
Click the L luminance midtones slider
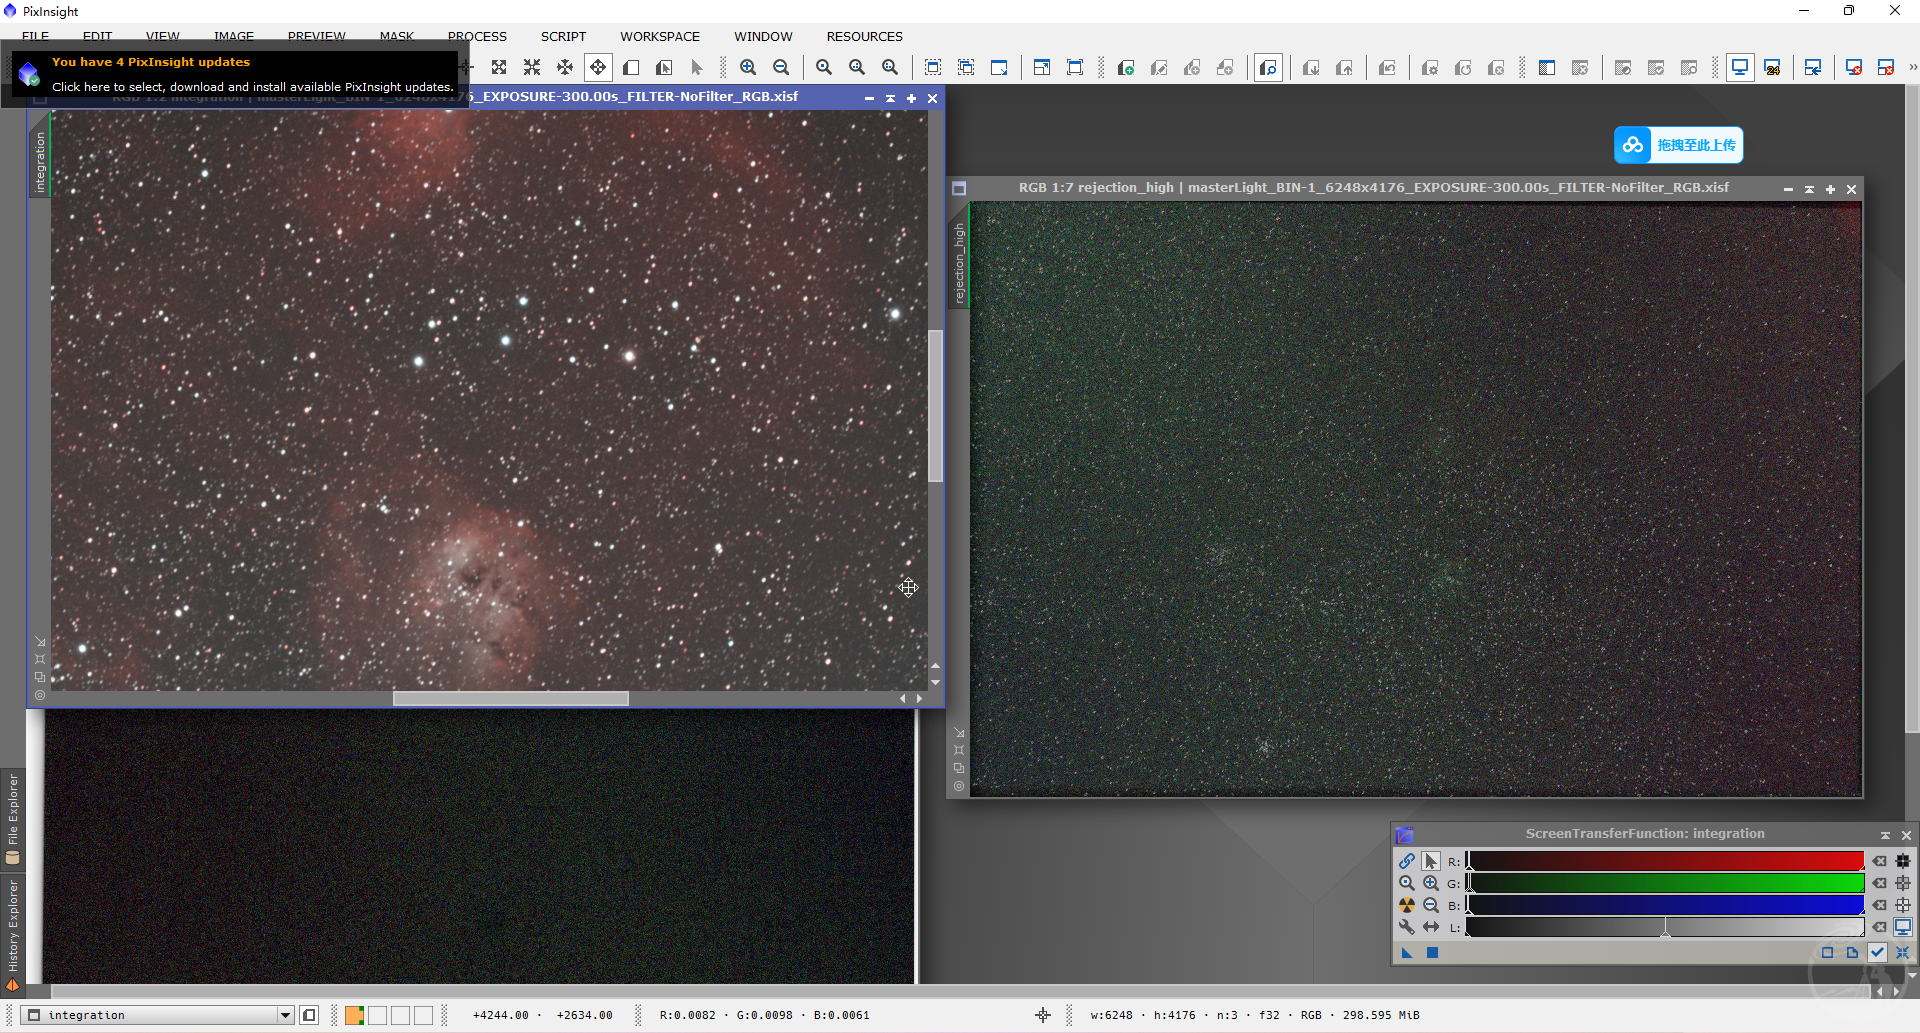coord(1665,929)
